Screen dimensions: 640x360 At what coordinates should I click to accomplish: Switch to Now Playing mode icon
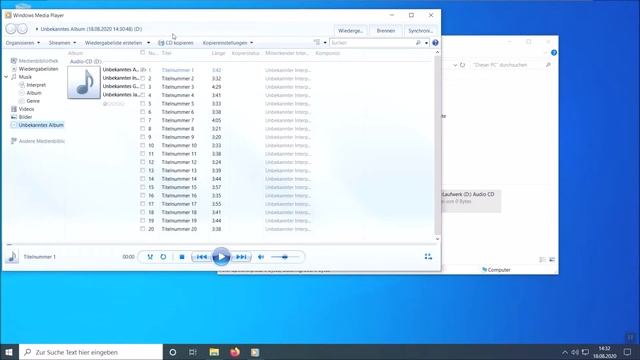[x=428, y=256]
